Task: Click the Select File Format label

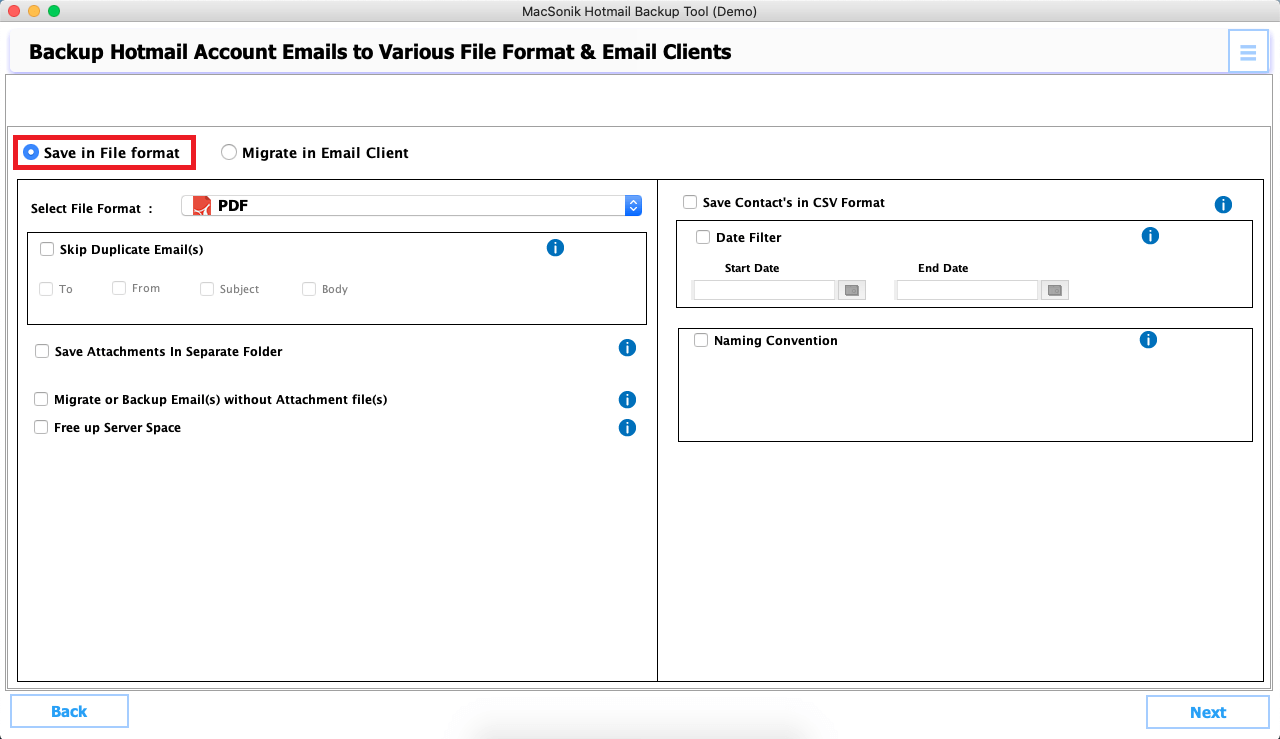Action: point(92,209)
